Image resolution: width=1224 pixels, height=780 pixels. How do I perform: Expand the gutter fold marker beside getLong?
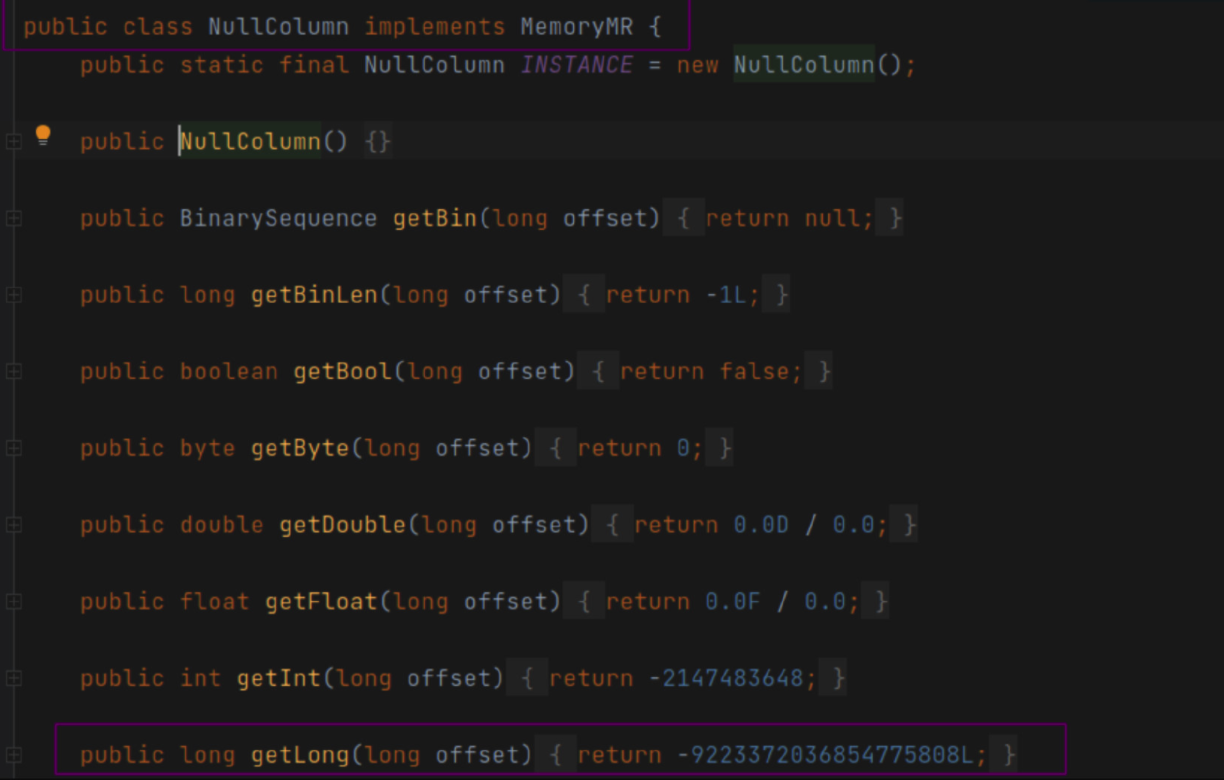[x=13, y=755]
